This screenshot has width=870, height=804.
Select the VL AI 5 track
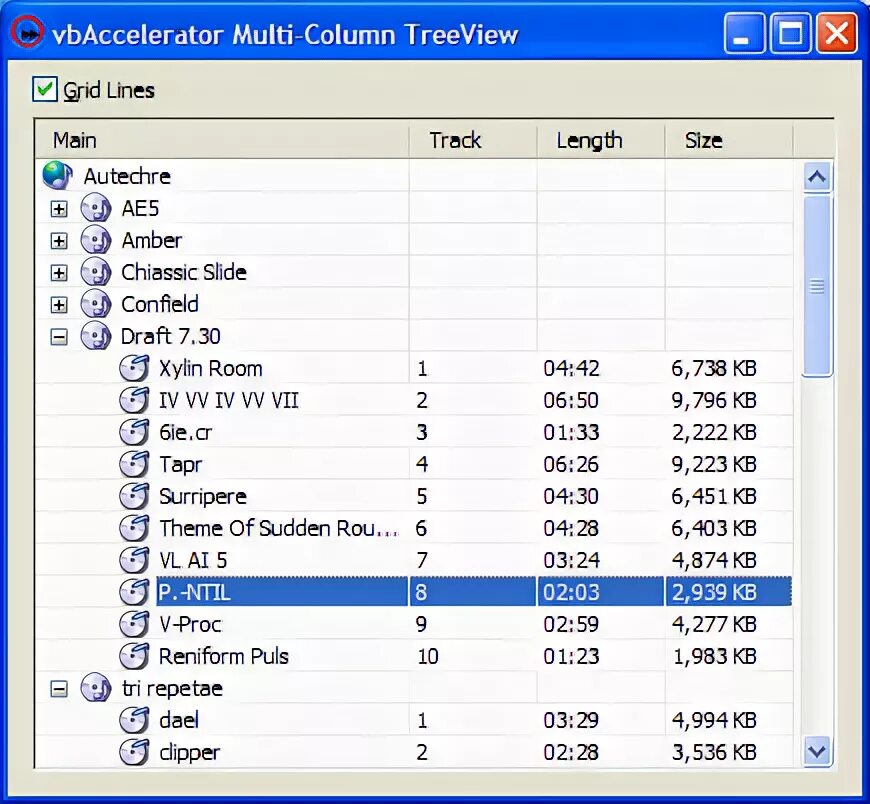(193, 560)
